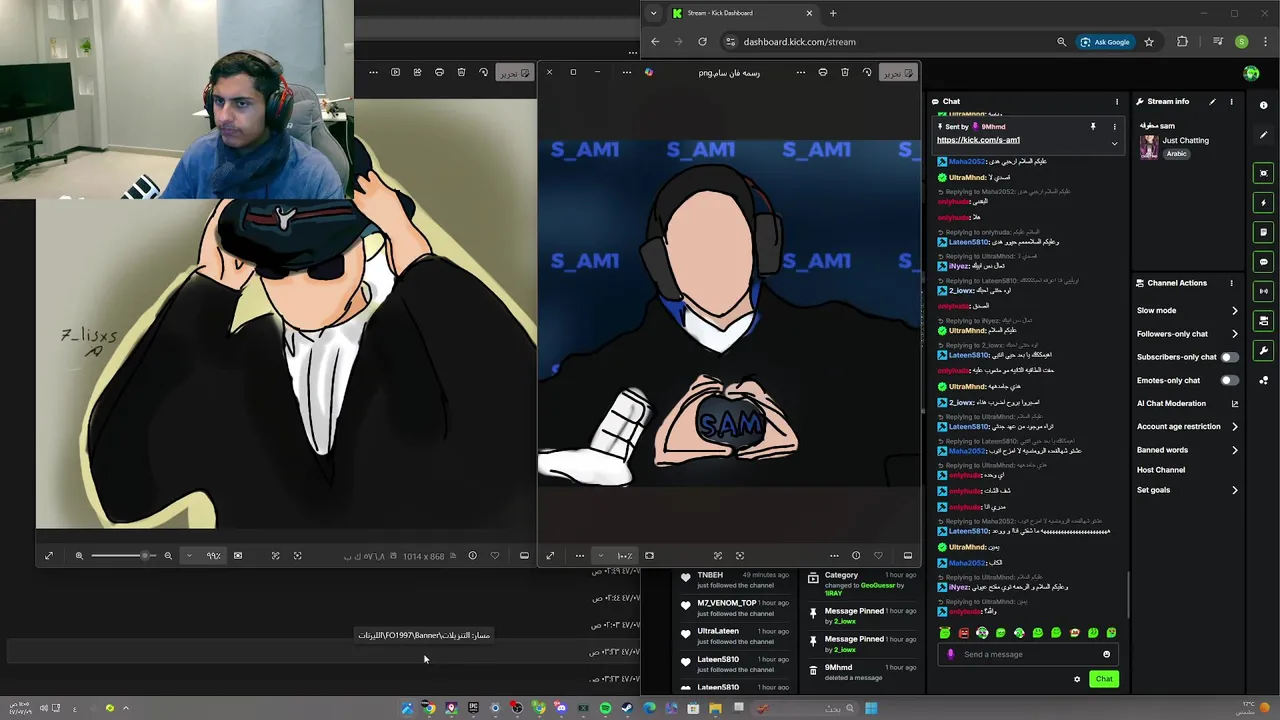Reload the Kick dashboard page
This screenshot has height=720, width=1280.
(x=702, y=42)
